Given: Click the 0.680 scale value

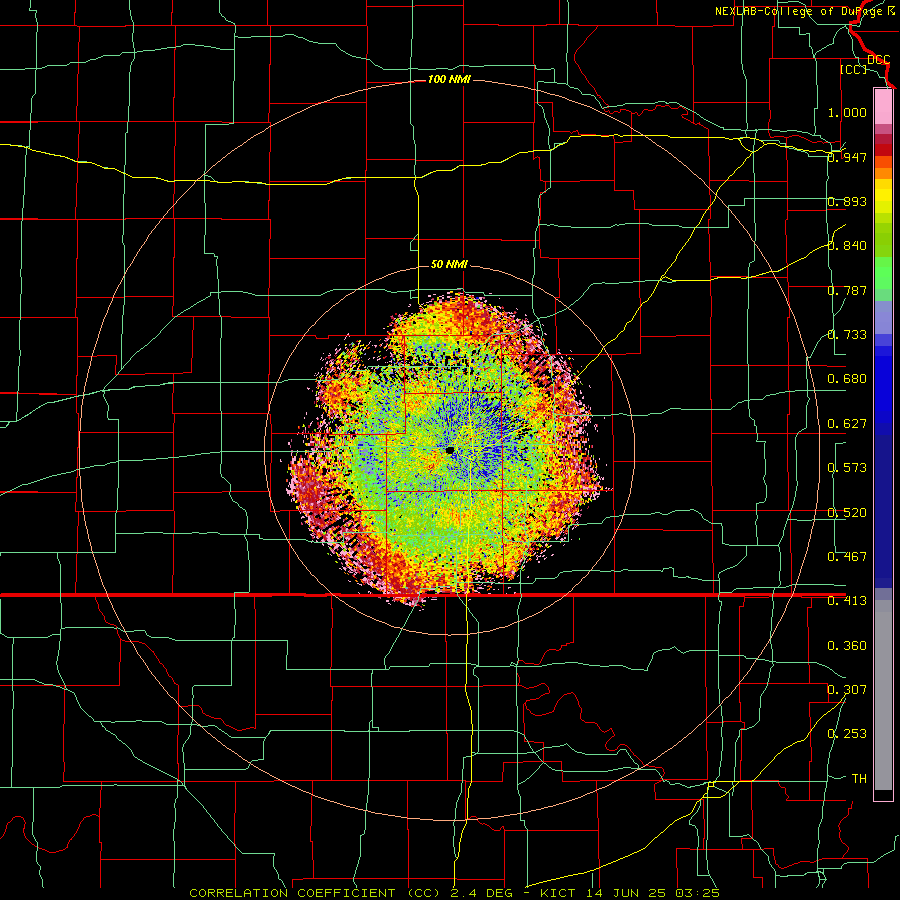Looking at the screenshot, I should tap(847, 379).
